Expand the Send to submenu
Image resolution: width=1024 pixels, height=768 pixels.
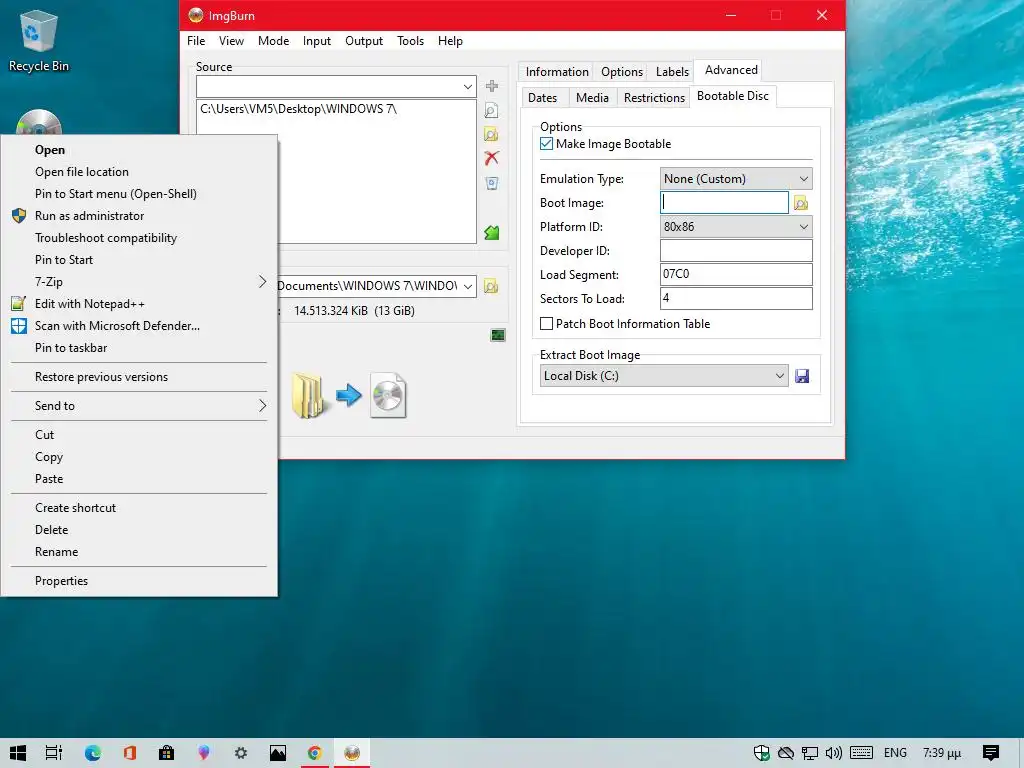click(263, 406)
